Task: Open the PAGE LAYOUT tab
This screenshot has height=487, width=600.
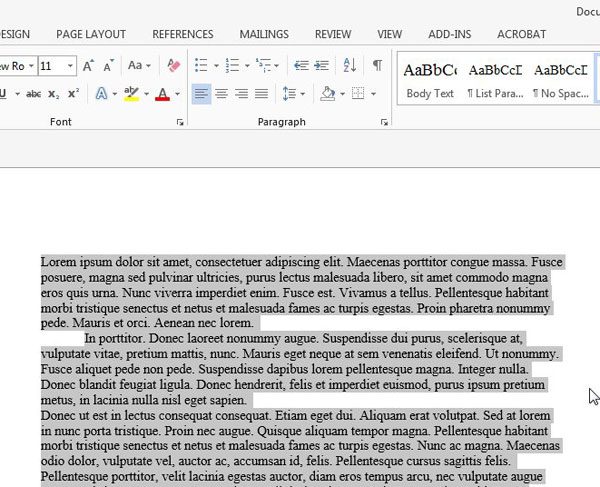Action: click(x=91, y=34)
